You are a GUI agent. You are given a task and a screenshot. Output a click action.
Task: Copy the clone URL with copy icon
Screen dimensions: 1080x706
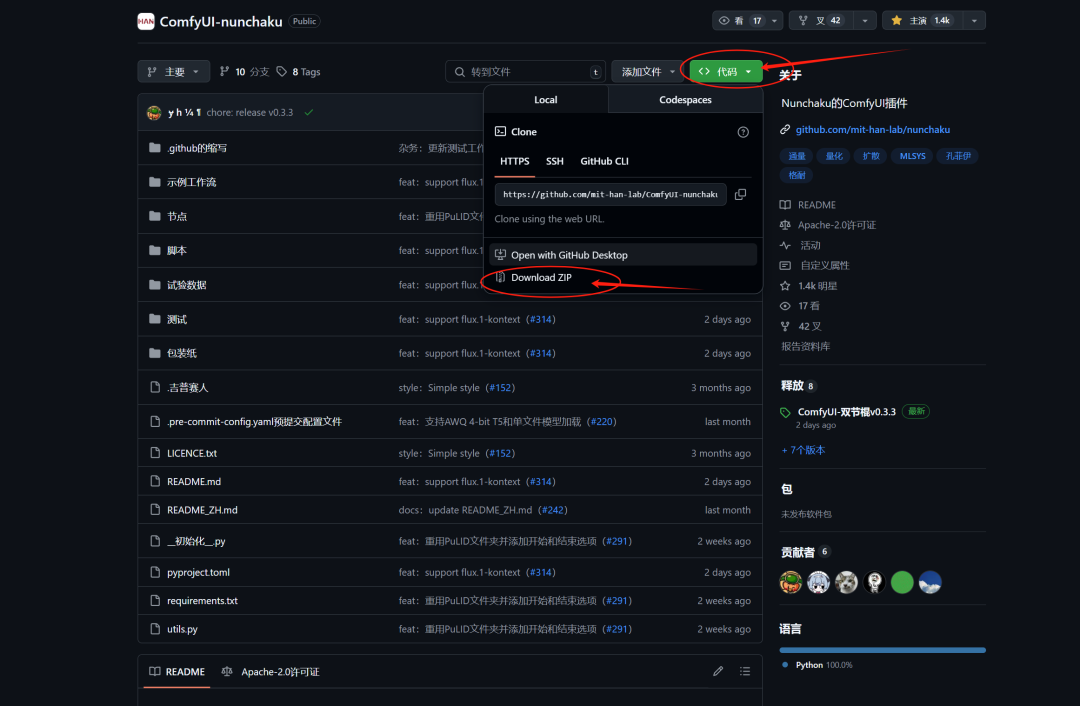point(740,195)
